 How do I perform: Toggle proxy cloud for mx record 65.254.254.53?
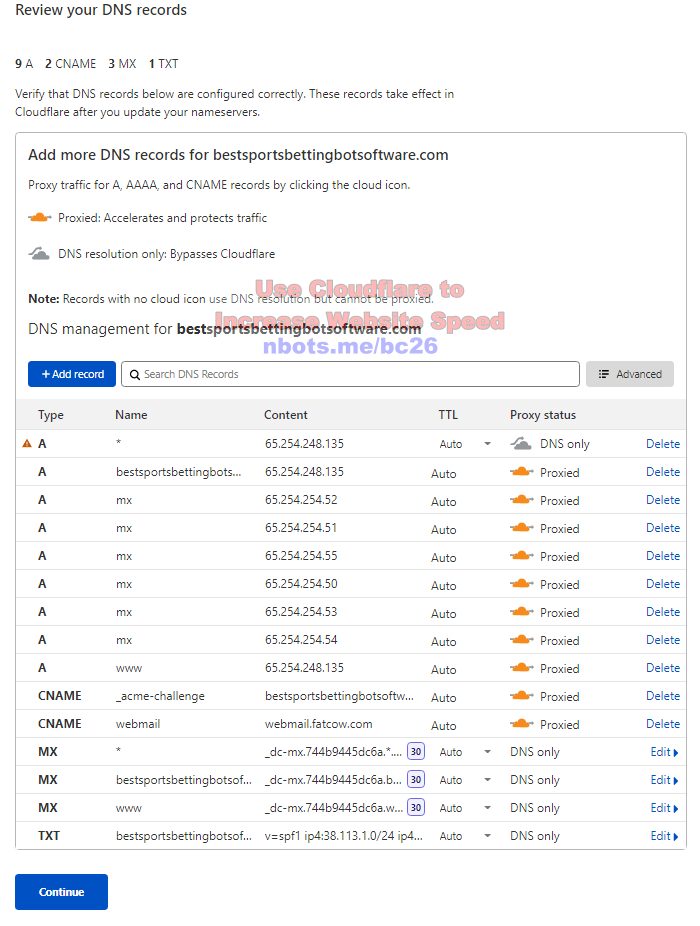(x=521, y=612)
